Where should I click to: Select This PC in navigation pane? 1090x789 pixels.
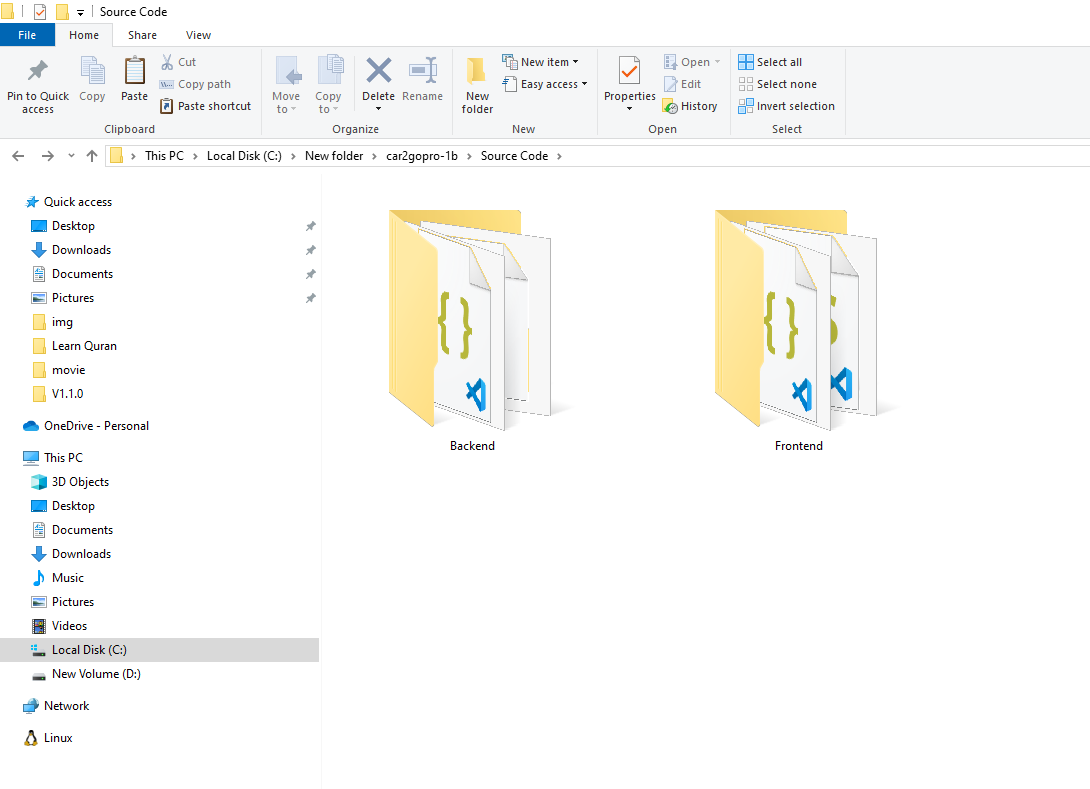pyautogui.click(x=63, y=458)
